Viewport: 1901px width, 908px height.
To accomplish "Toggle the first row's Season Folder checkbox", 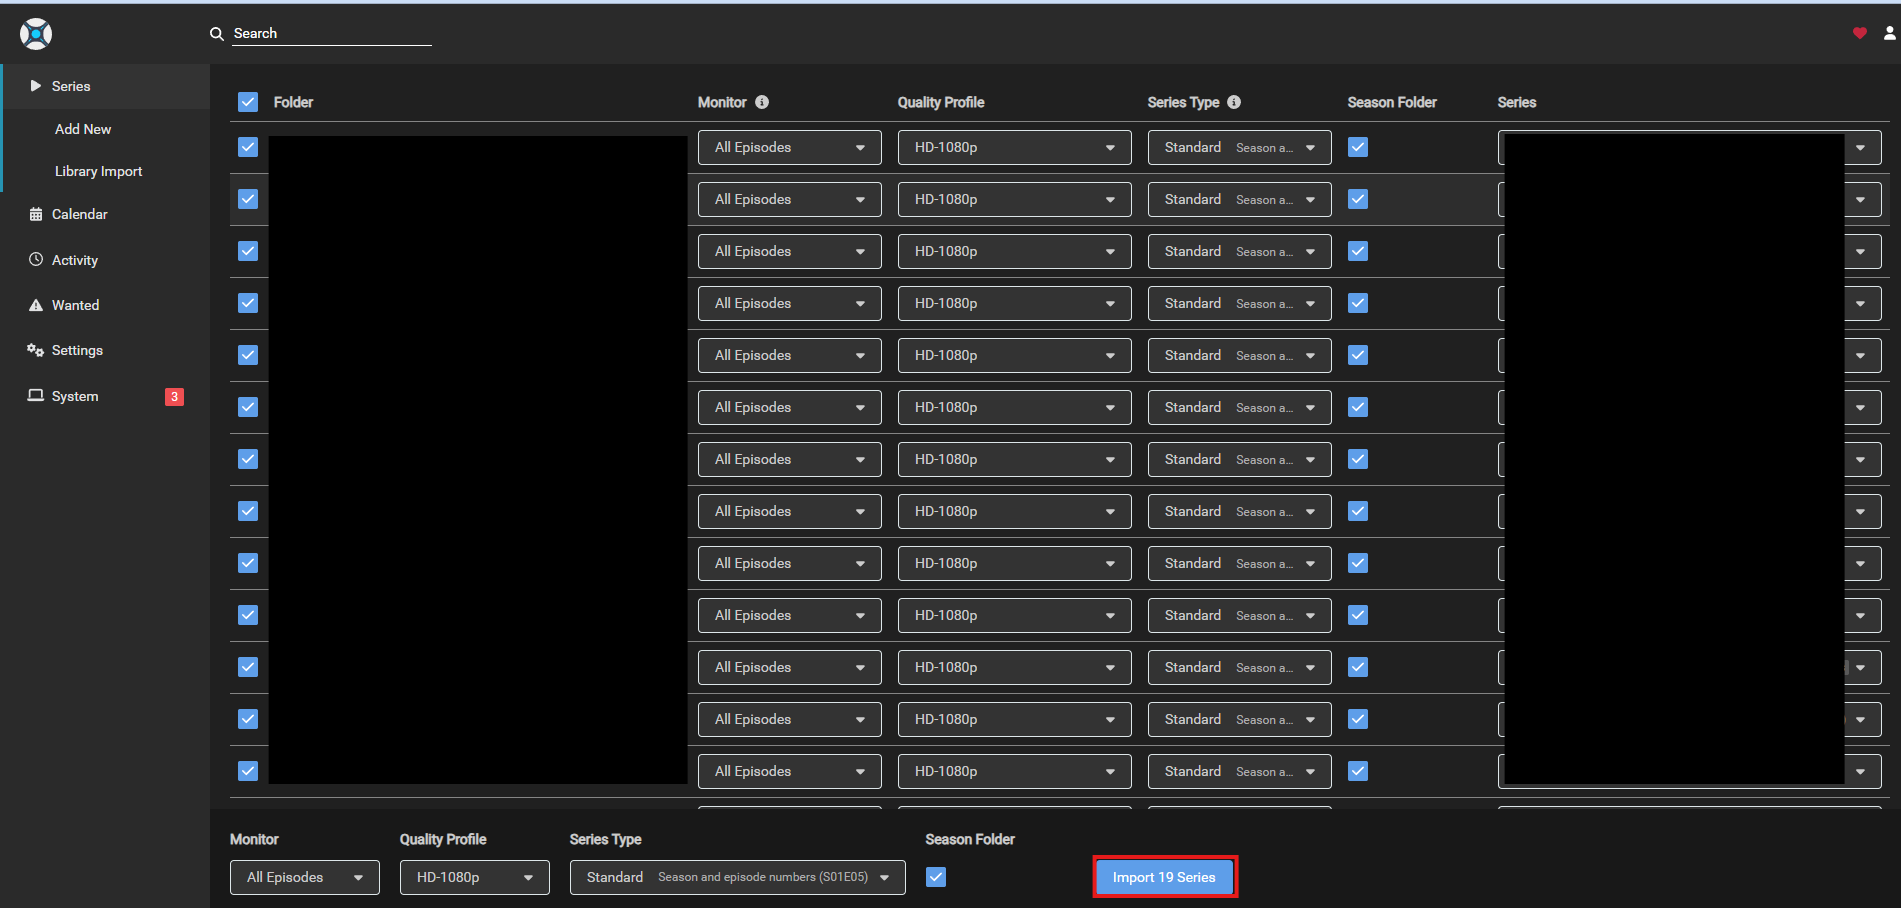I will tap(1358, 147).
